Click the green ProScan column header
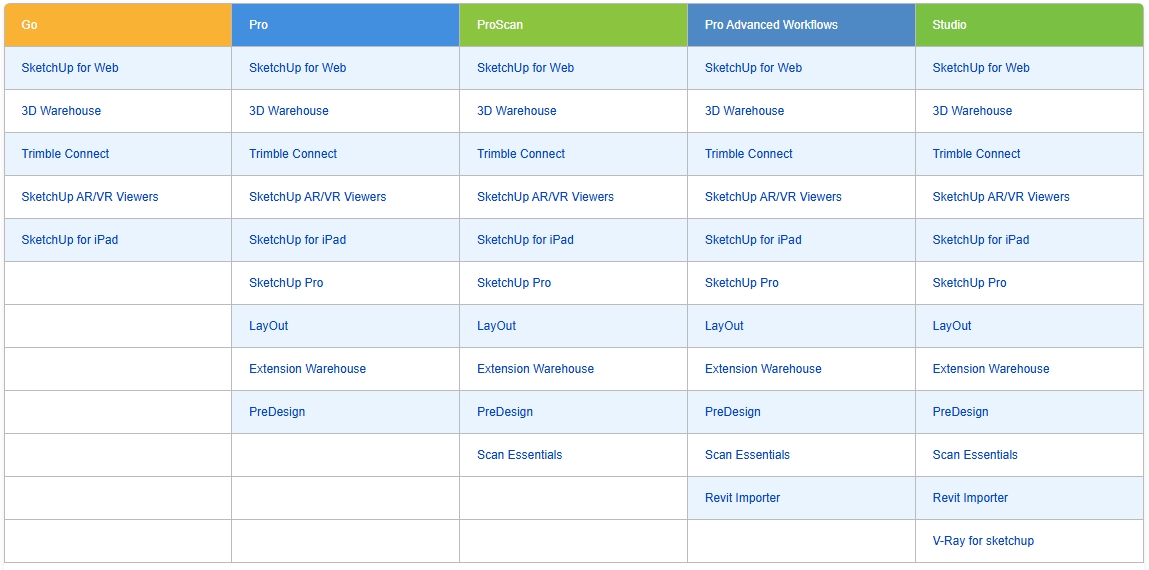The height and width of the screenshot is (570, 1149). (x=573, y=25)
